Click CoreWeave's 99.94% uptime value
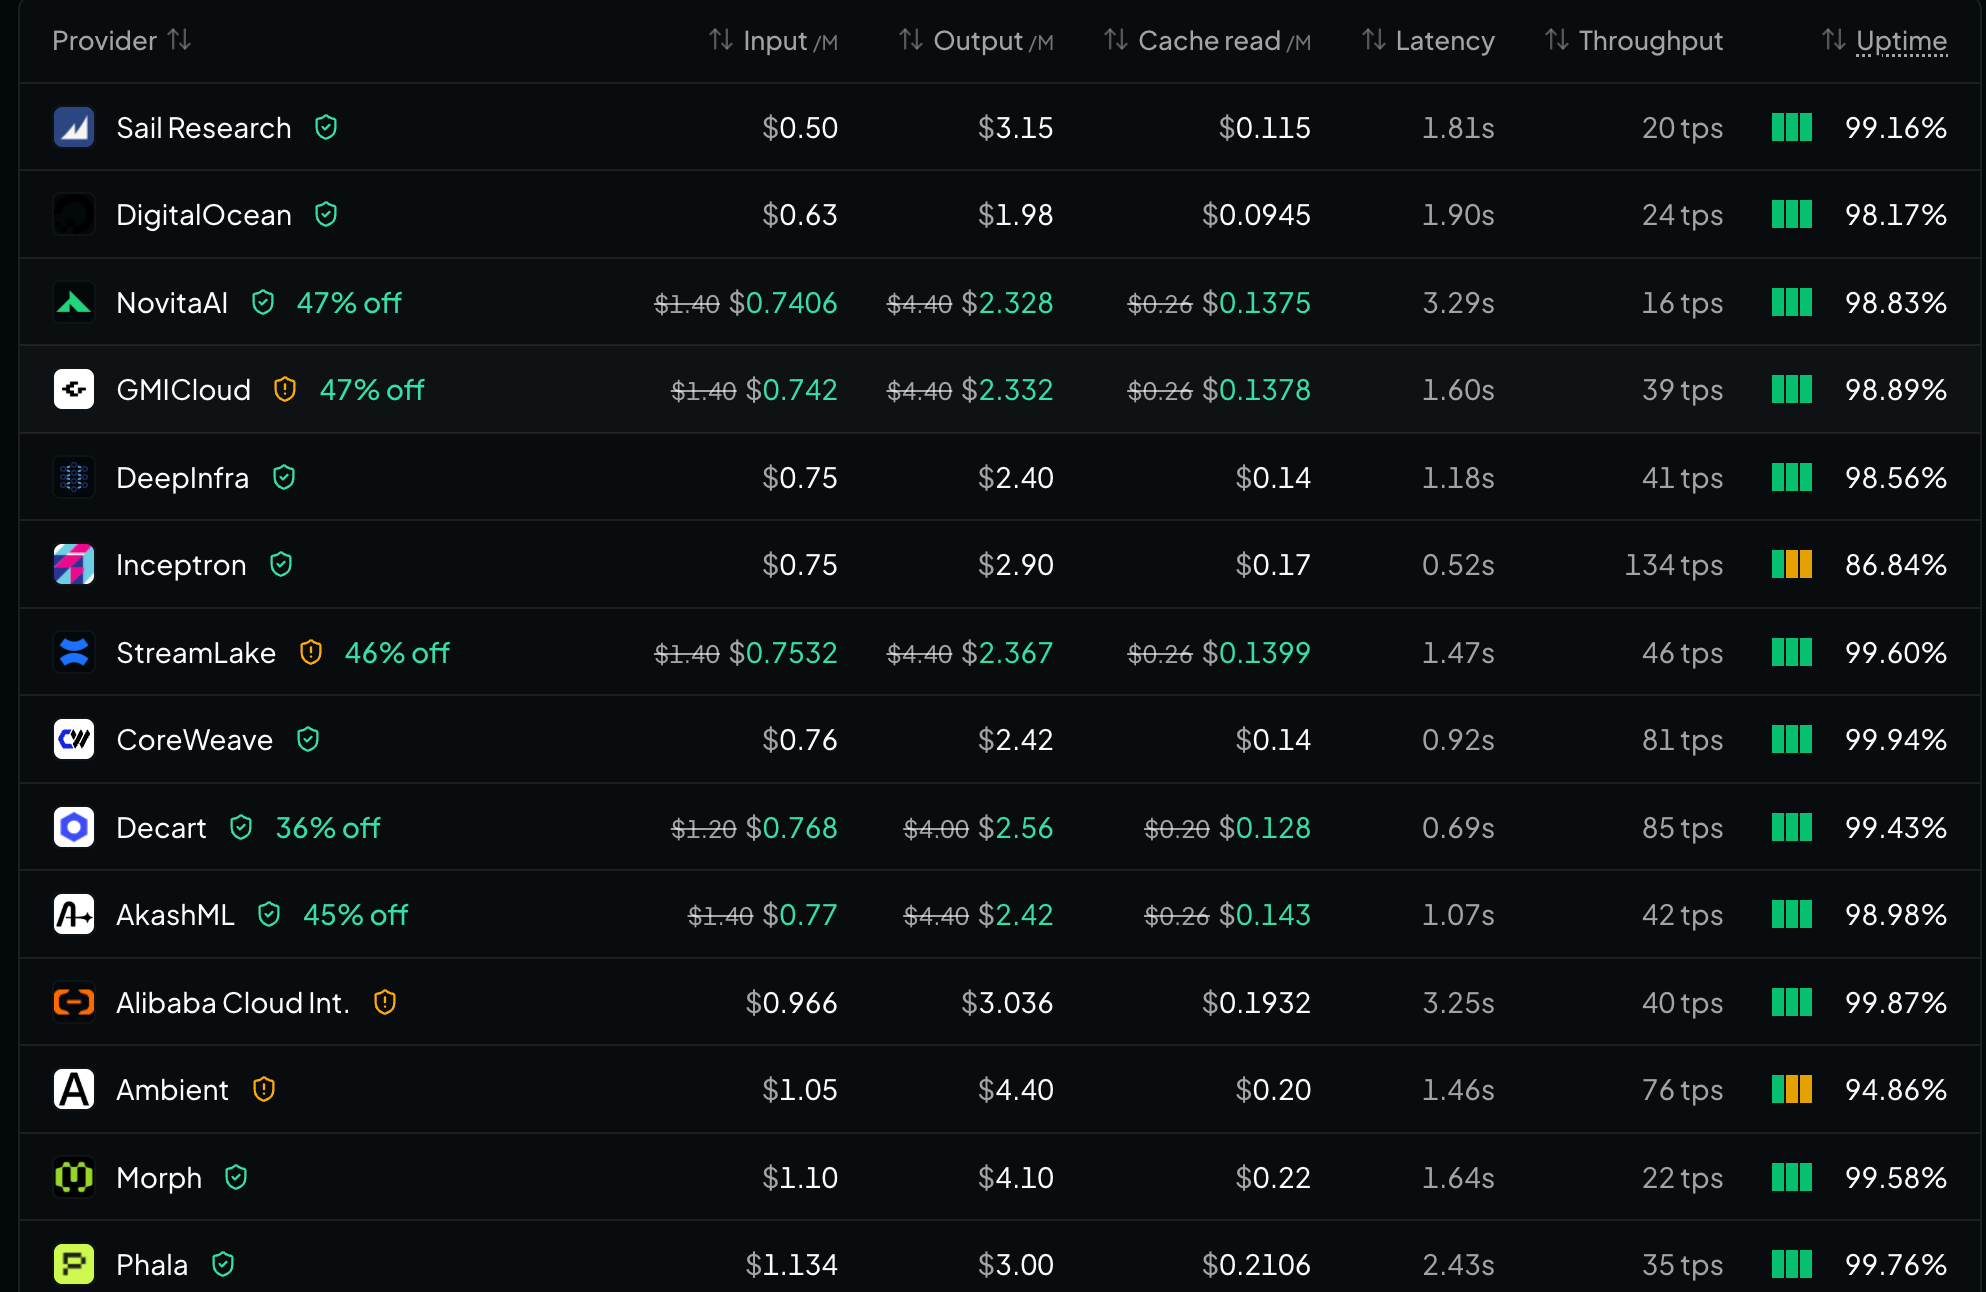The image size is (1986, 1292). tap(1896, 740)
